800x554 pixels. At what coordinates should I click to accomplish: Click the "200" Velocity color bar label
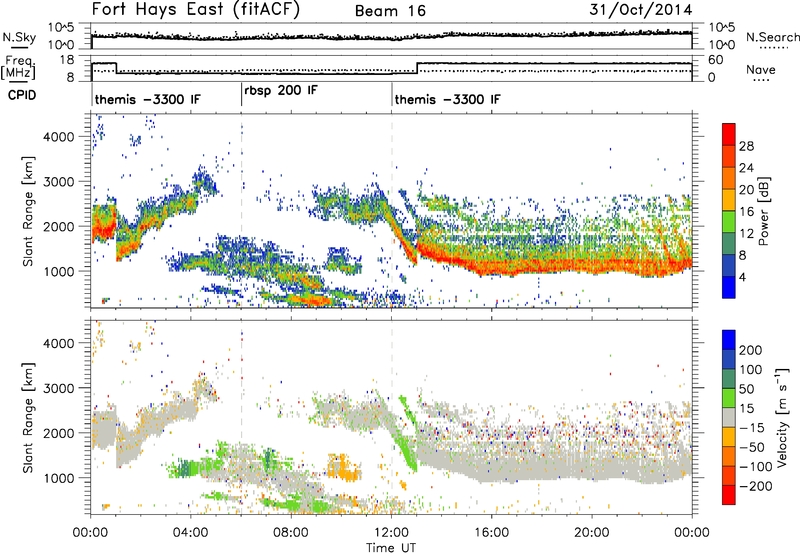751,350
